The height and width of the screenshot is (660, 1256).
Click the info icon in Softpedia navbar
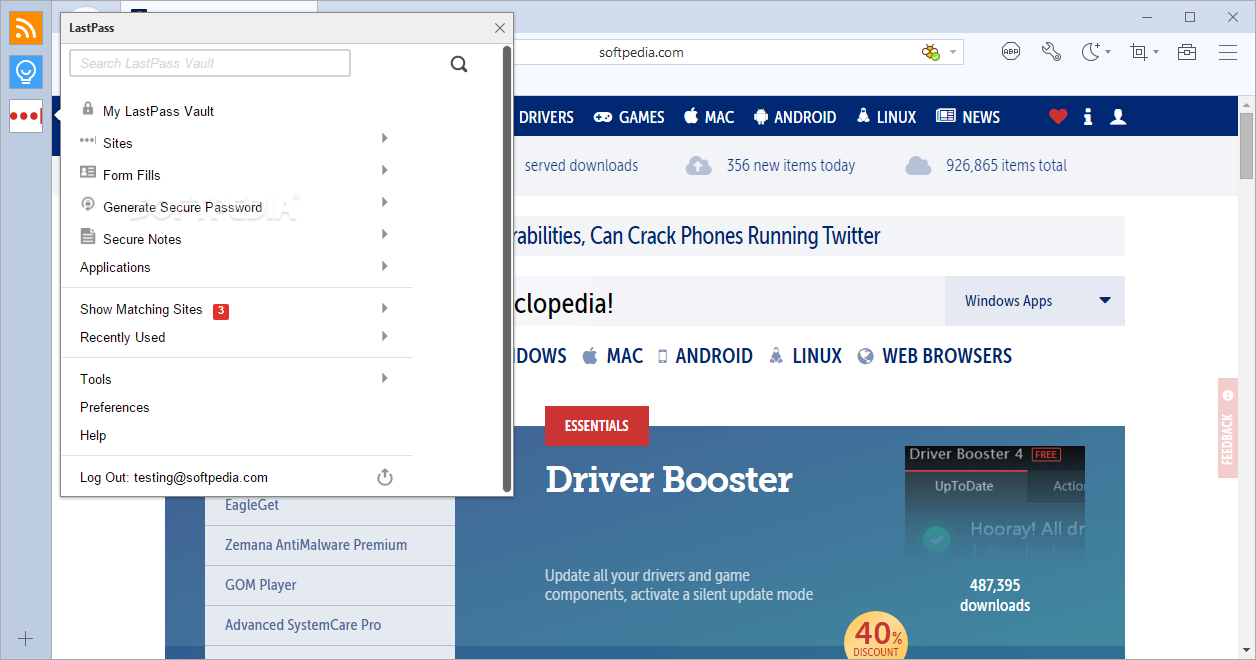coord(1088,117)
